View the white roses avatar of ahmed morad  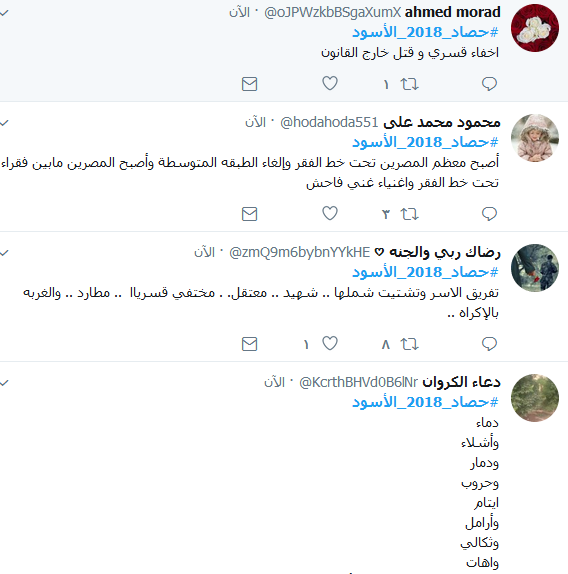(x=535, y=28)
